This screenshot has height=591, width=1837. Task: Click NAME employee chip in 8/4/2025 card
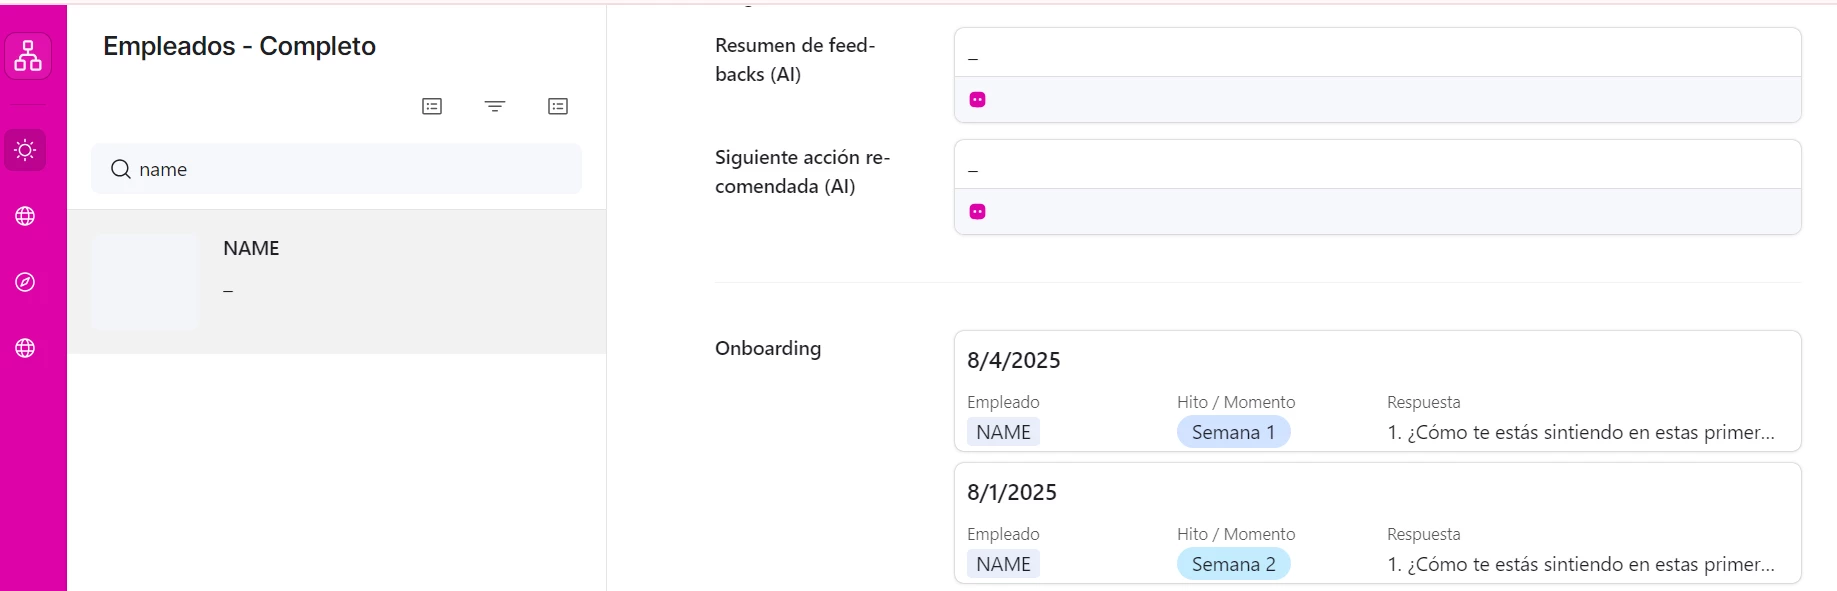1003,432
